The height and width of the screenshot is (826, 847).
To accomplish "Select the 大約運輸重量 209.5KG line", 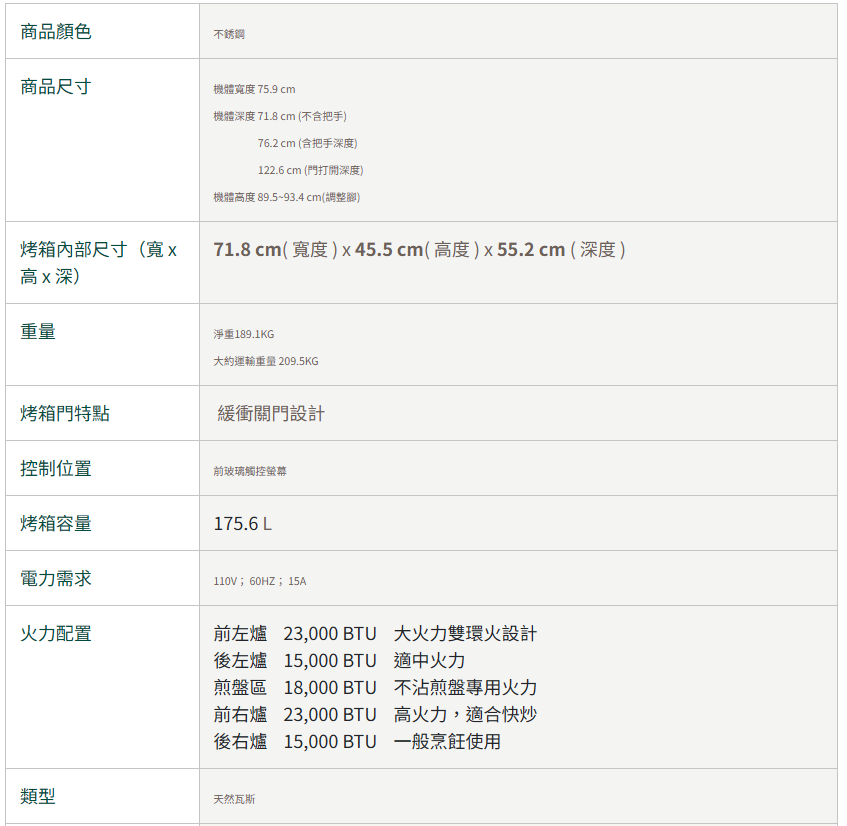I will [x=266, y=361].
